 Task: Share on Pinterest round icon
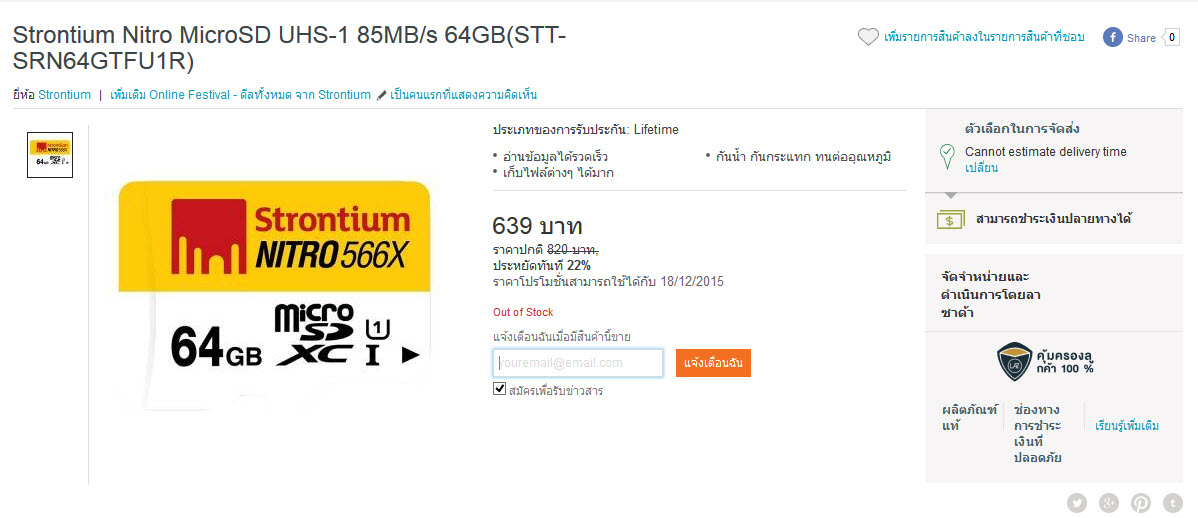(x=1141, y=503)
